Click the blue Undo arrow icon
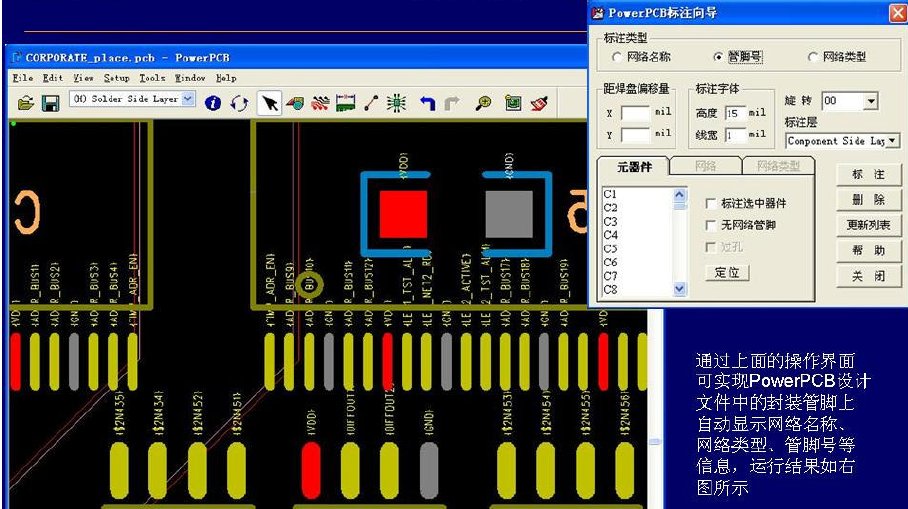908x509 pixels. (x=427, y=103)
